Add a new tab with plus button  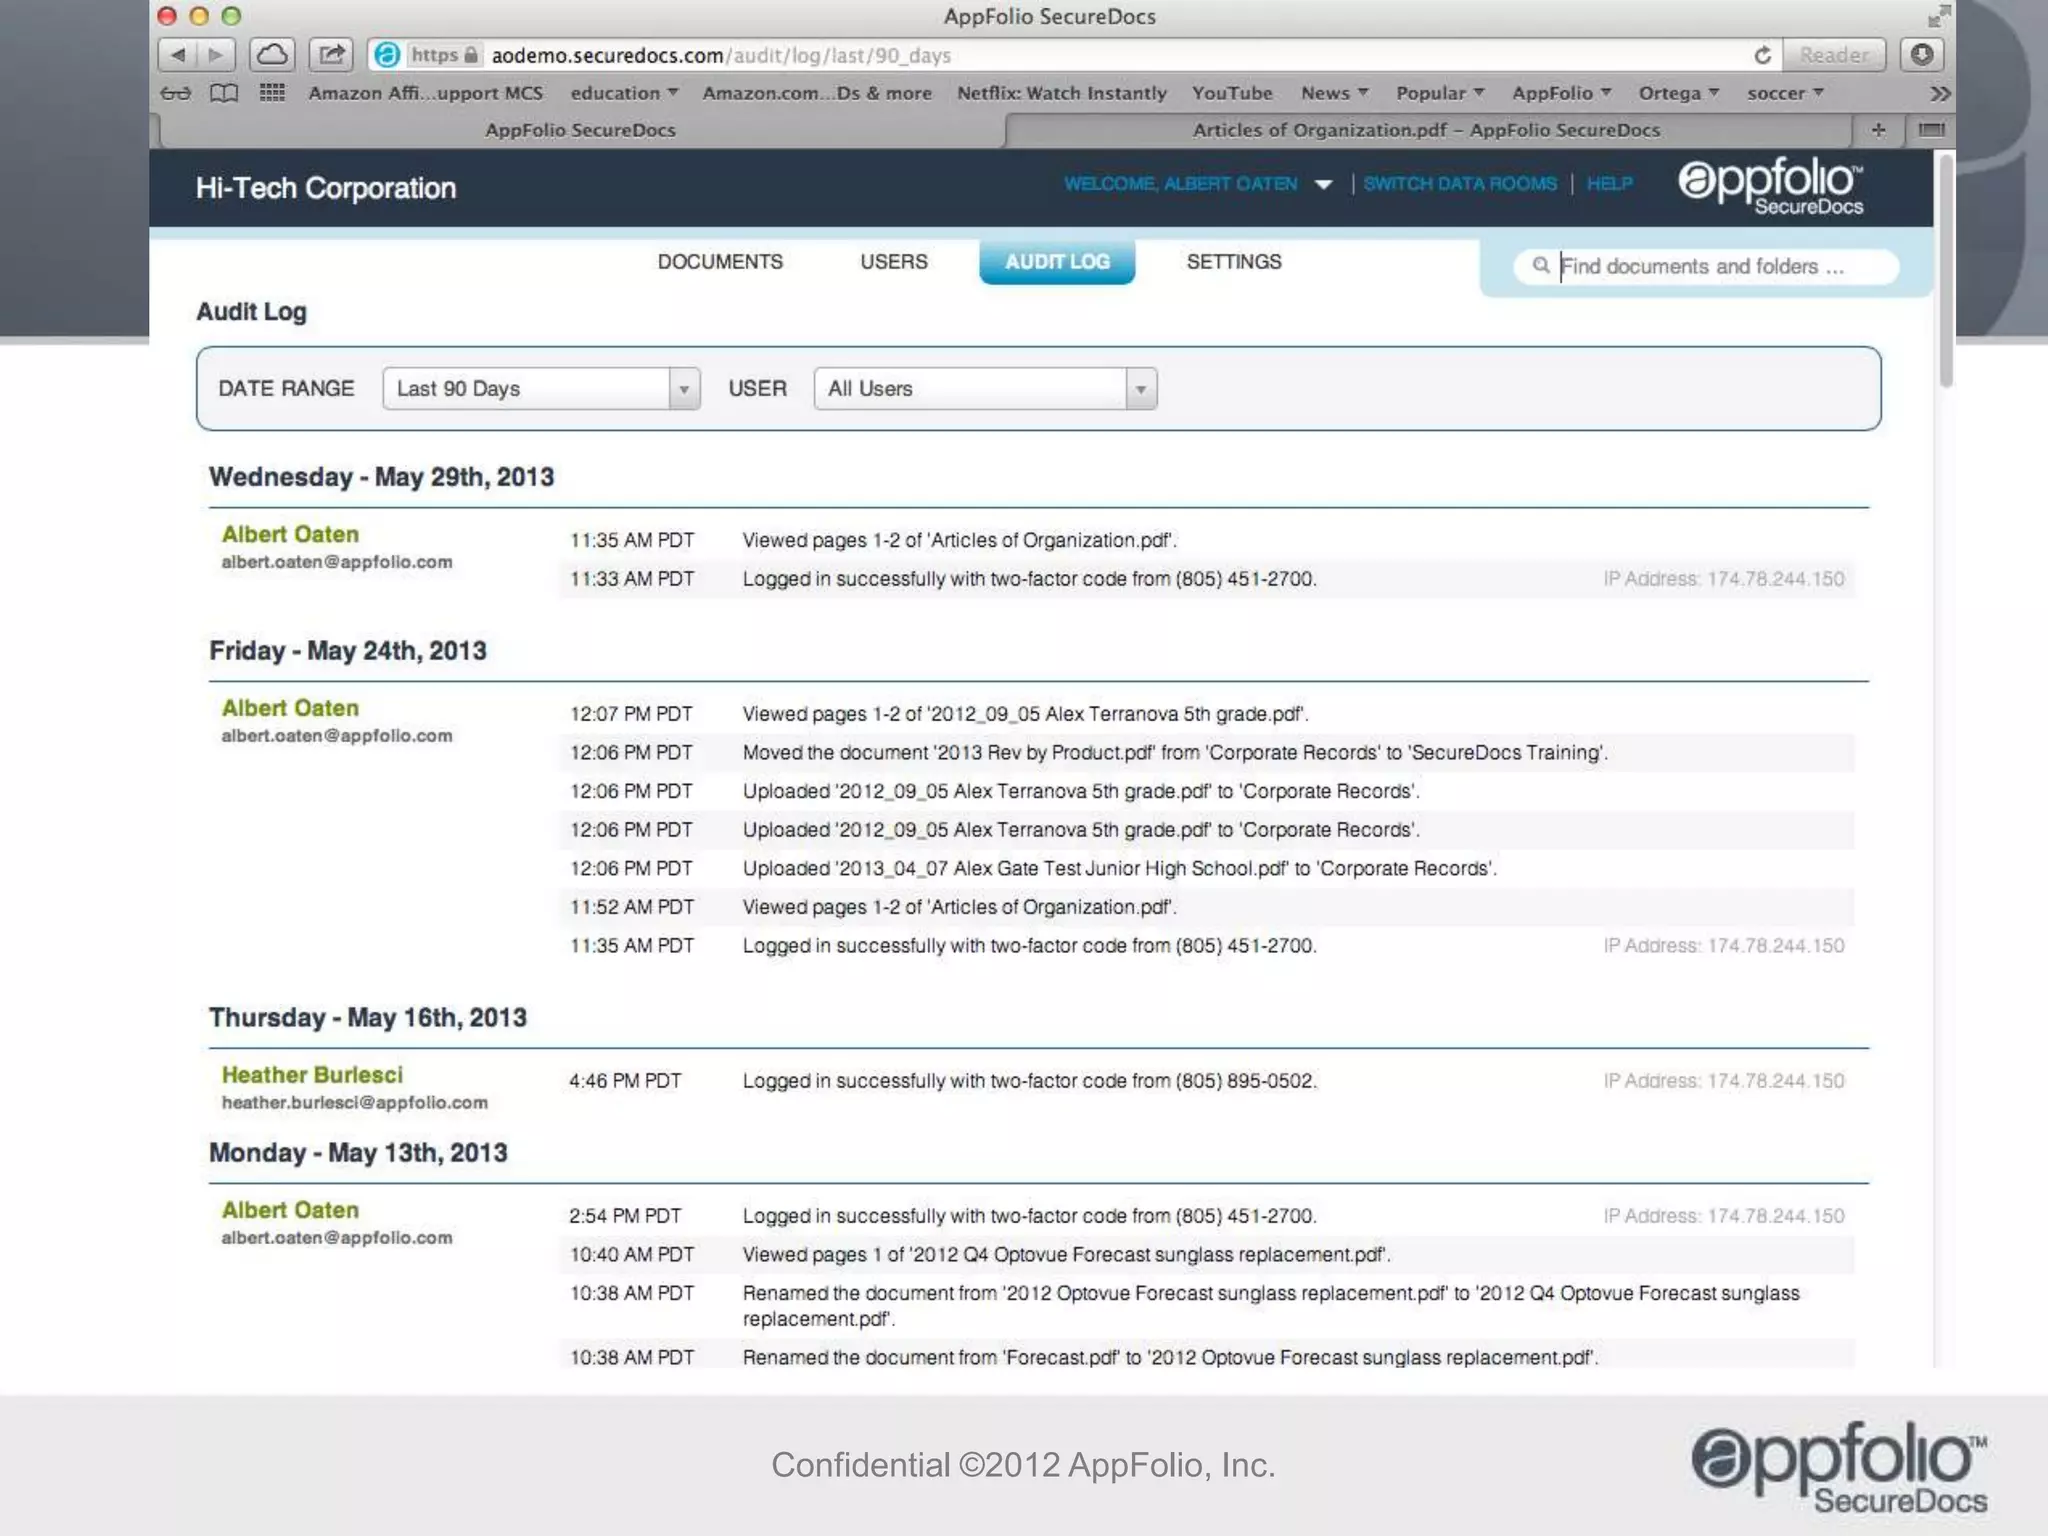[x=1878, y=130]
